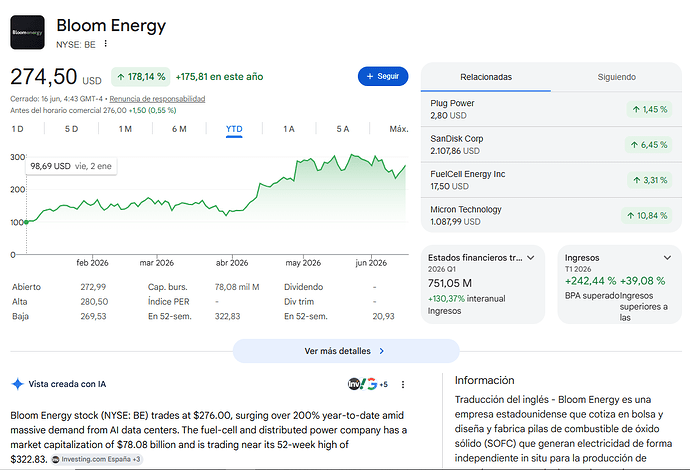Click the Bloom Energy logo thumbnail
The width and height of the screenshot is (690, 470).
click(x=27, y=32)
